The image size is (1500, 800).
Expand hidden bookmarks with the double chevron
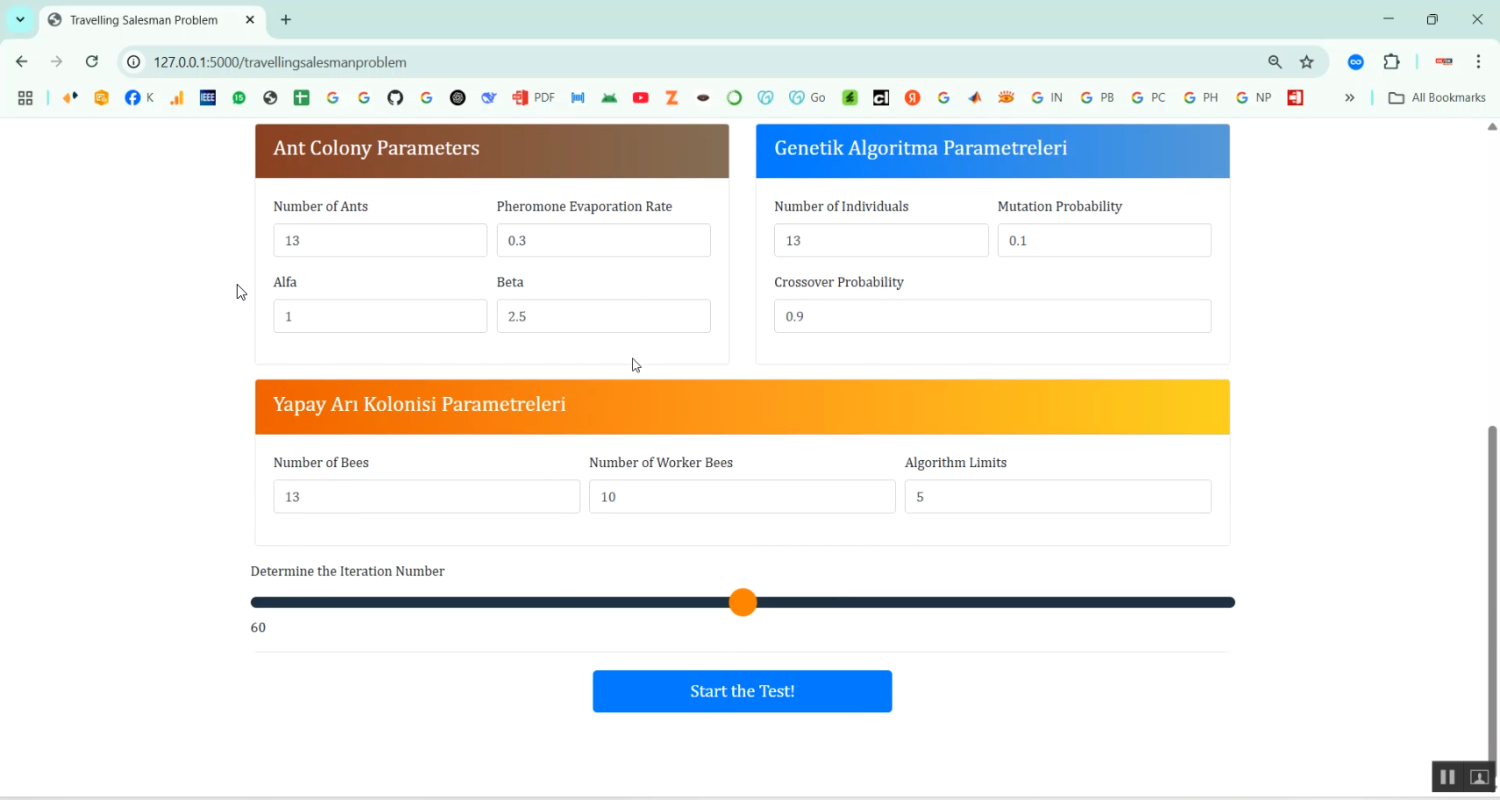click(1350, 97)
